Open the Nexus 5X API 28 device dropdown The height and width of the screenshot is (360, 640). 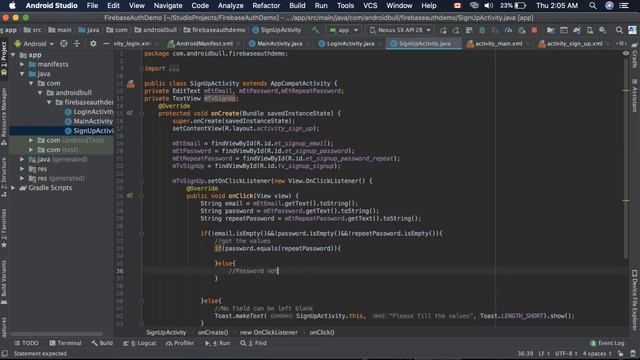point(400,30)
